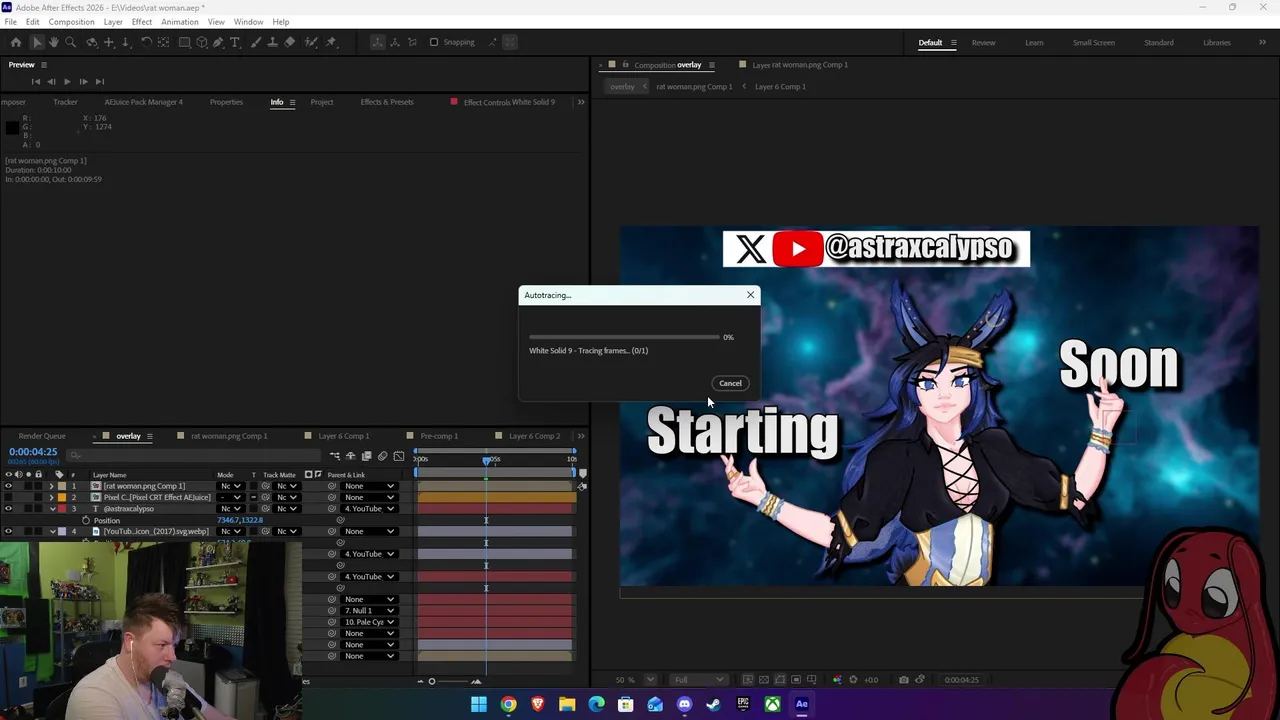Click the reset exposure icon
Screen dimensions: 1280x720
point(853,680)
